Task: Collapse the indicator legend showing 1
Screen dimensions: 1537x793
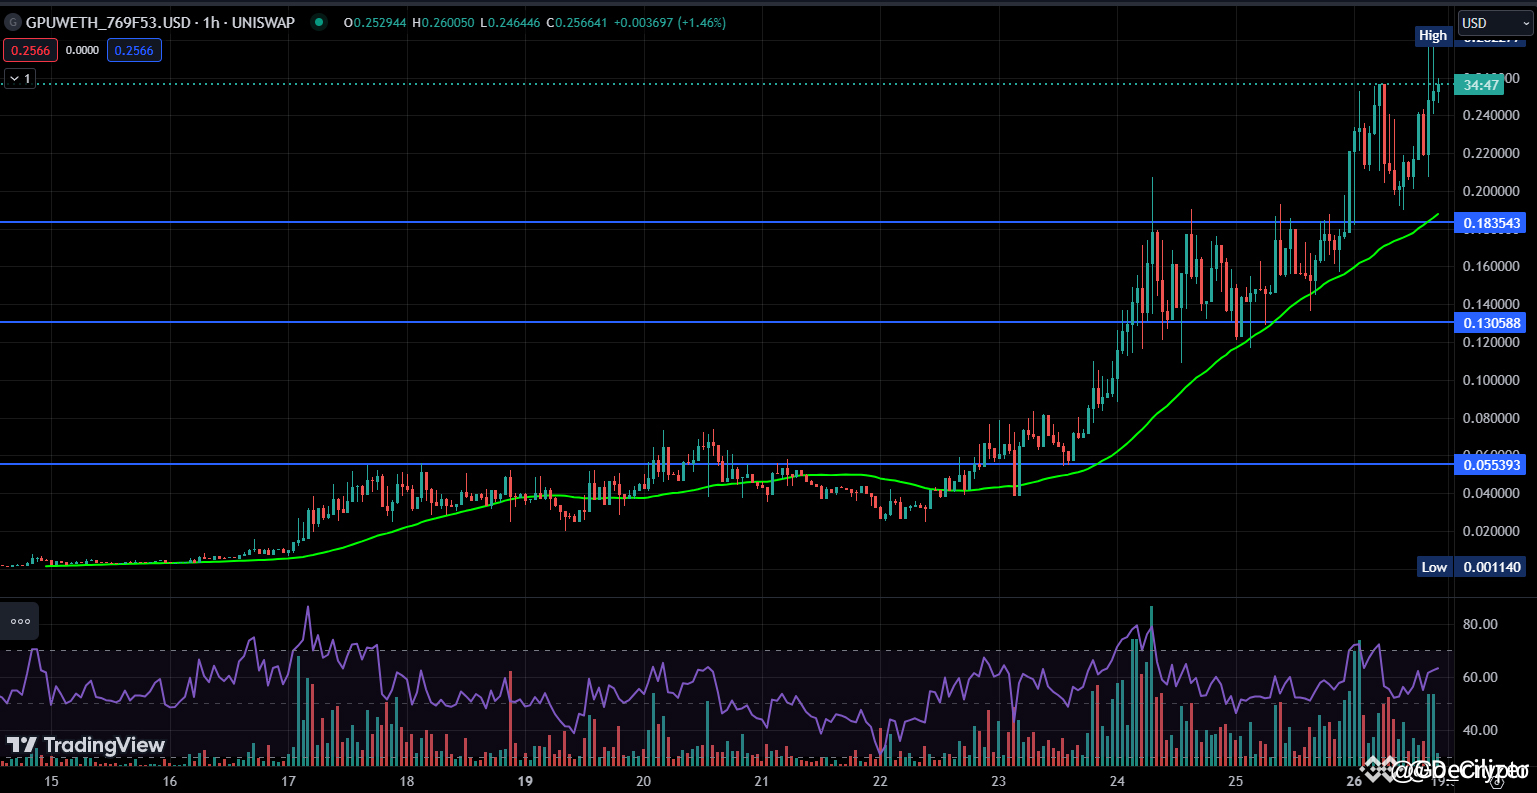Action: pos(20,77)
